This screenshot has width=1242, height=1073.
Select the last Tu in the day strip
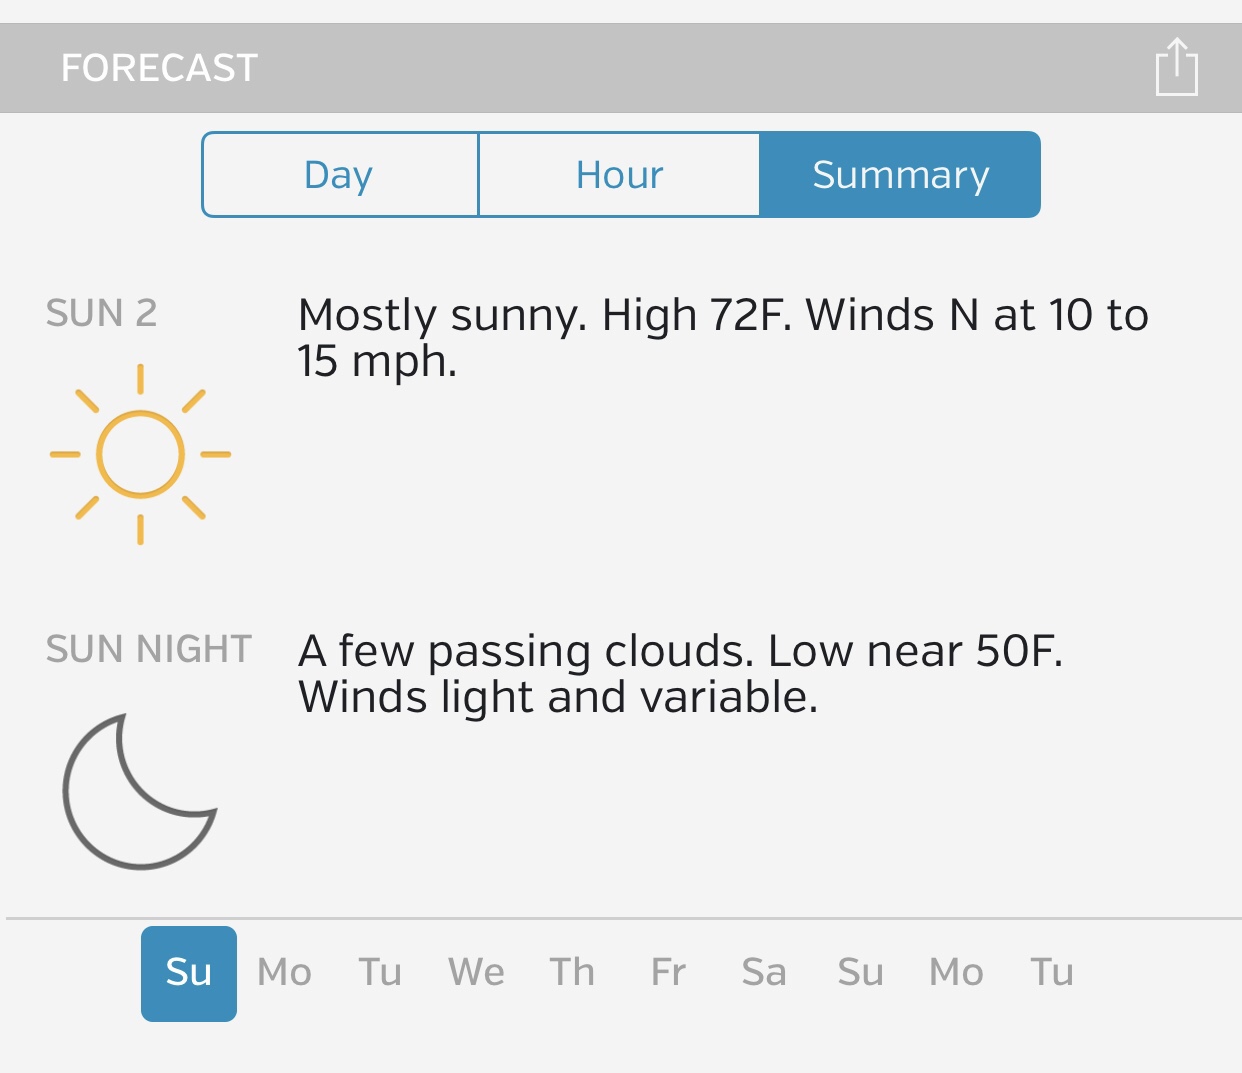point(1052,973)
